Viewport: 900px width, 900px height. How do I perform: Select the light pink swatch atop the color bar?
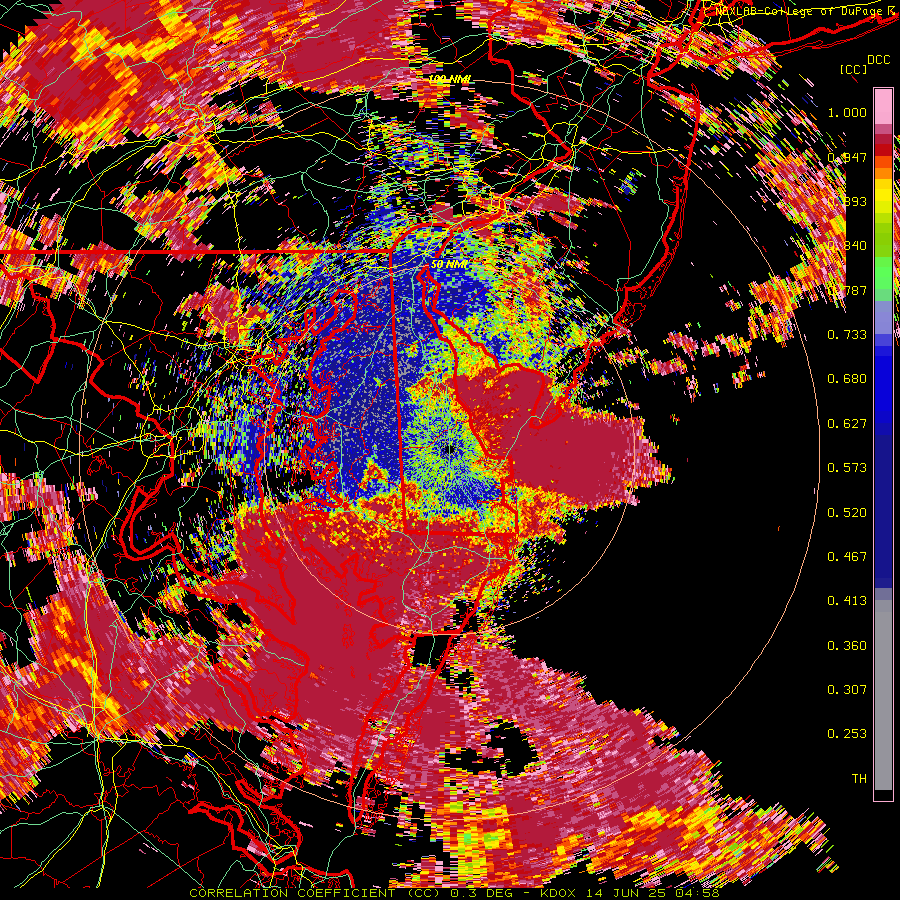pos(883,107)
